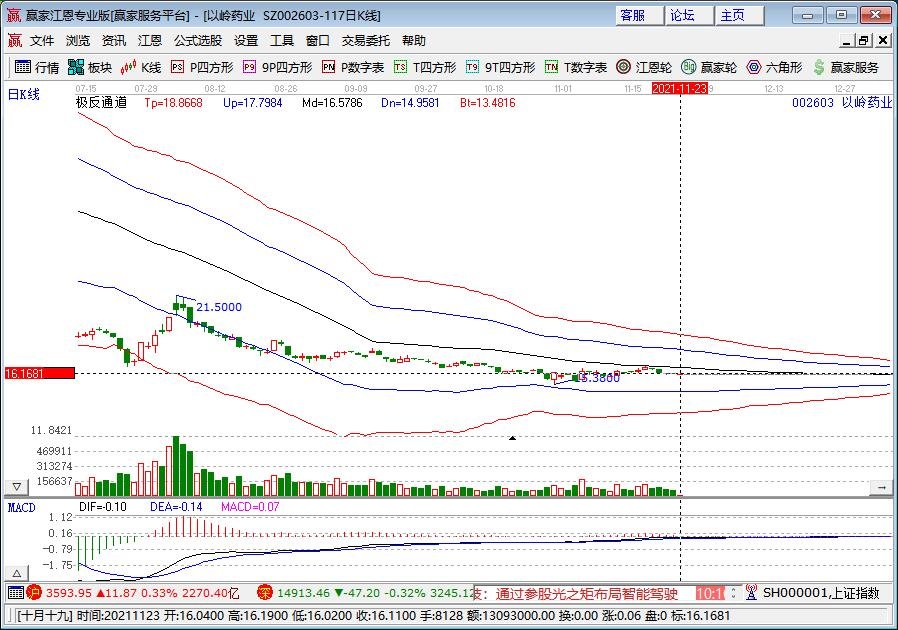The height and width of the screenshot is (630, 898).
Task: Click the 论坛 forum button
Action: click(690, 15)
